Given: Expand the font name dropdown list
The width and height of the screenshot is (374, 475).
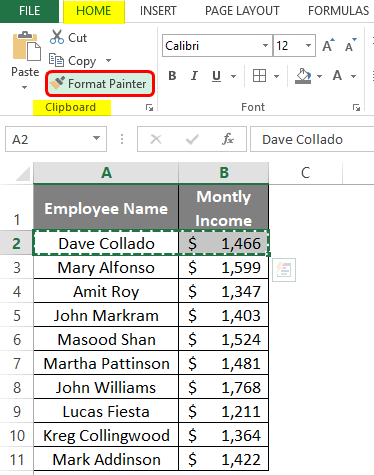Looking at the screenshot, I should click(265, 46).
